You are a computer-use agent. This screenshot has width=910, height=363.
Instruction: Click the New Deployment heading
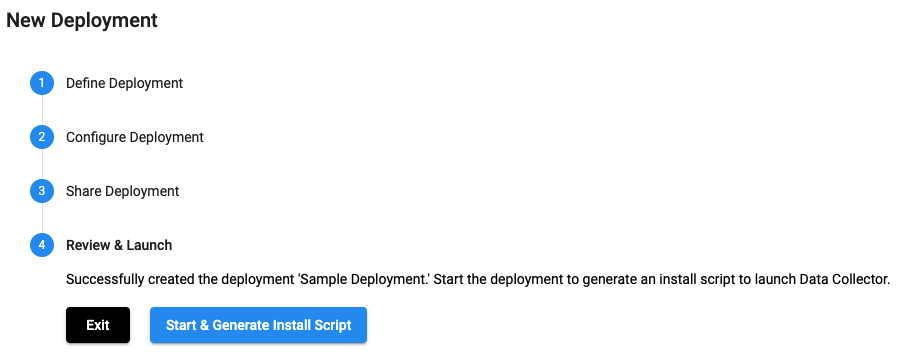[x=82, y=20]
